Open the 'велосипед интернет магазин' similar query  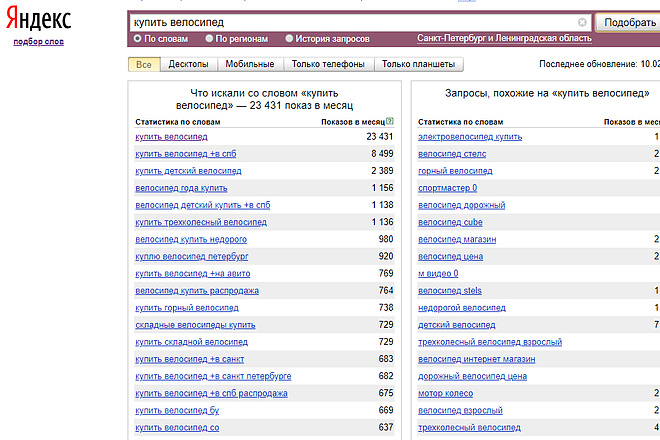click(x=476, y=360)
